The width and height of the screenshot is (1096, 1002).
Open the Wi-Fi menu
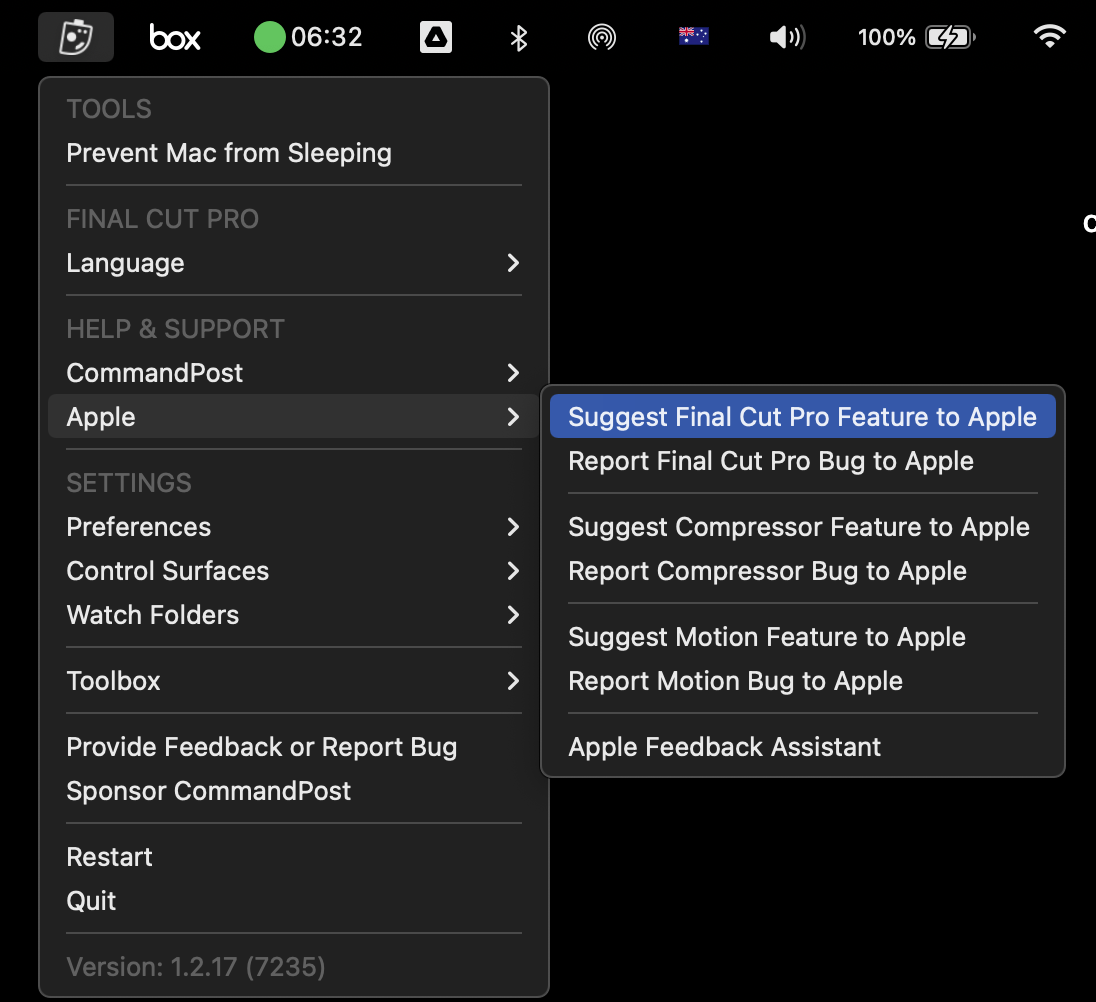click(x=1049, y=36)
